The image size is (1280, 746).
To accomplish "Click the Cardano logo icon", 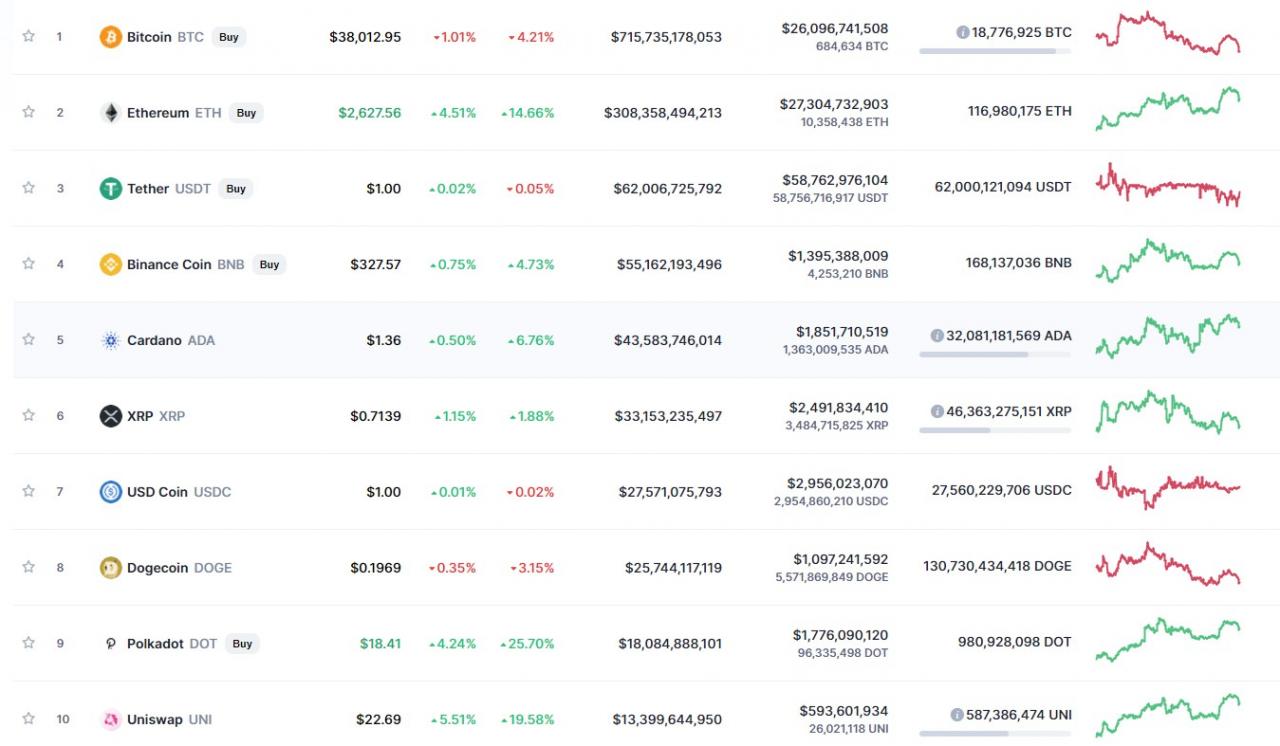I will [x=110, y=341].
